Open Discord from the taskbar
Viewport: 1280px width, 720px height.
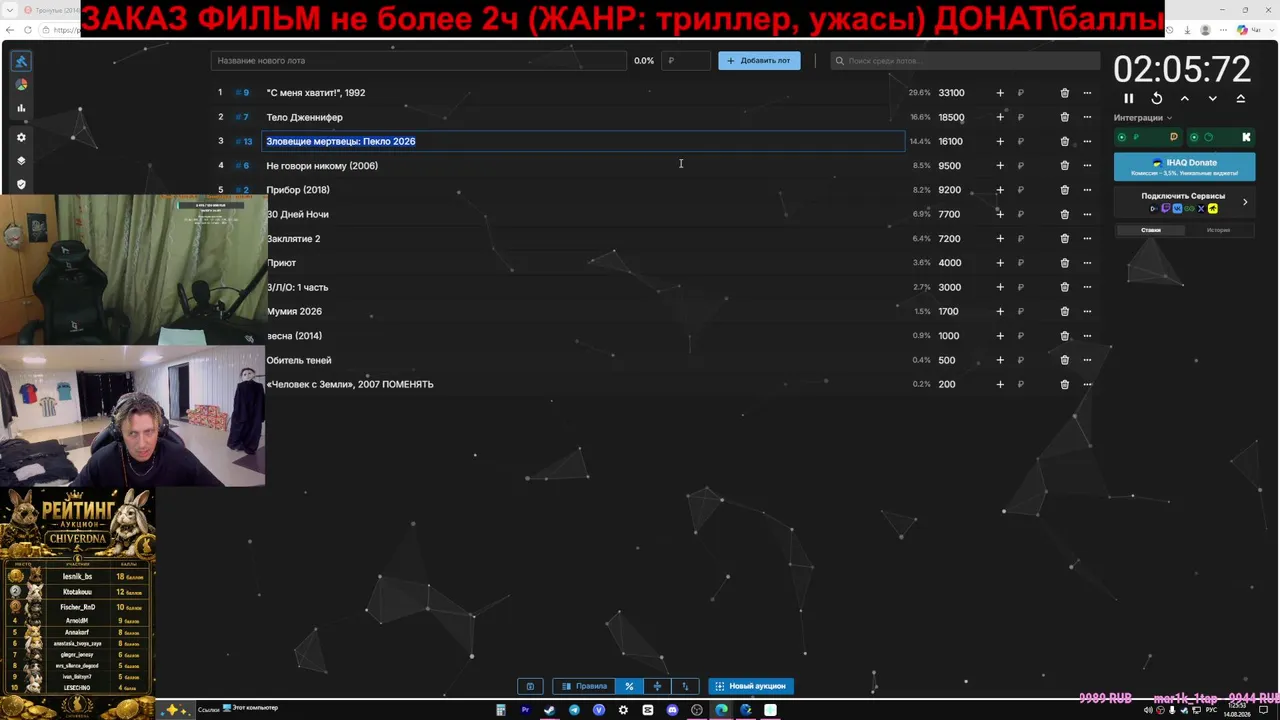click(x=672, y=710)
